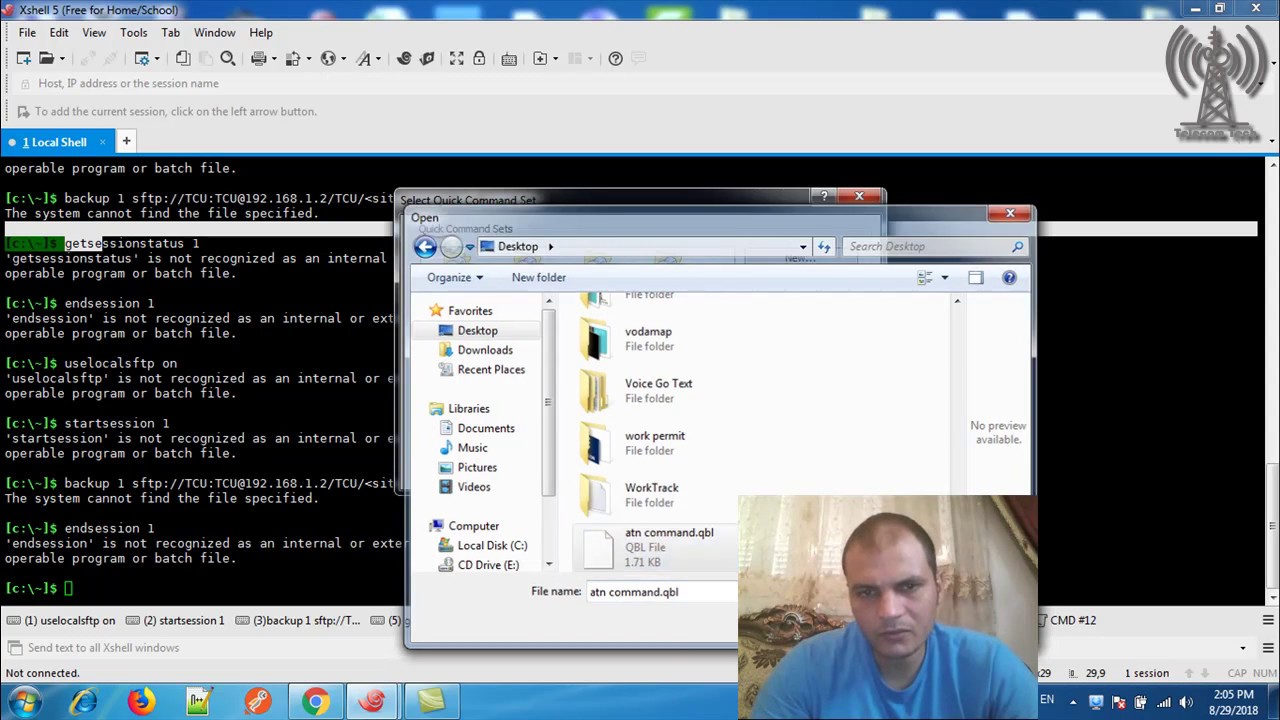1280x720 pixels.
Task: Launch Xagent leaf icon in toolbar
Action: 427,58
